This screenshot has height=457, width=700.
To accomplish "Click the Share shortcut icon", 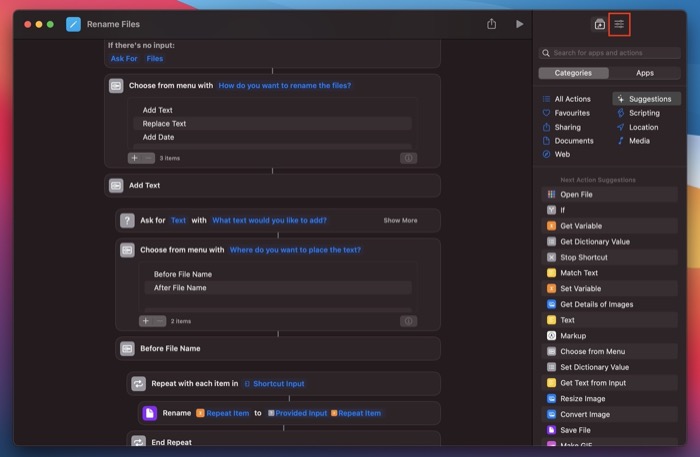I will (x=492, y=24).
